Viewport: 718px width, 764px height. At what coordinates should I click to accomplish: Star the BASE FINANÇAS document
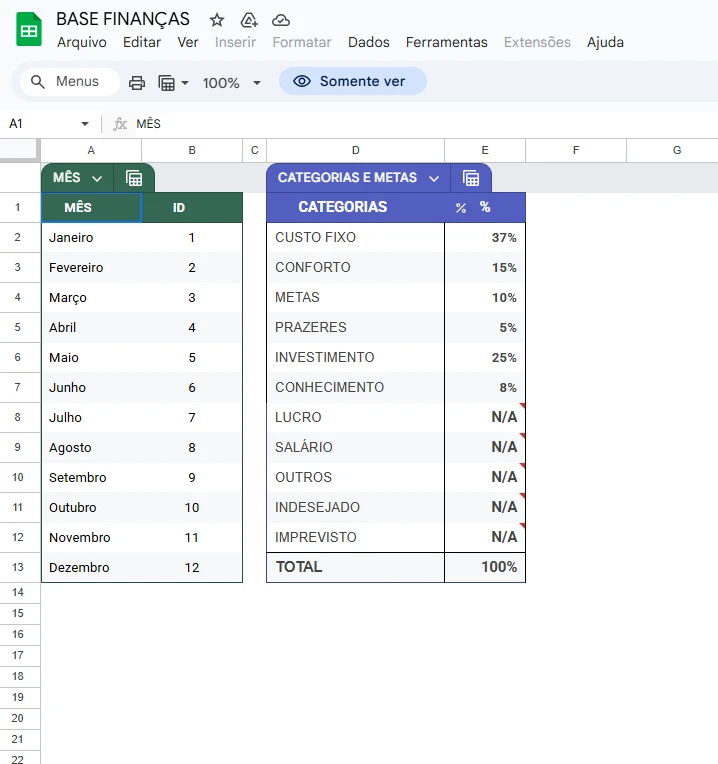(x=217, y=20)
